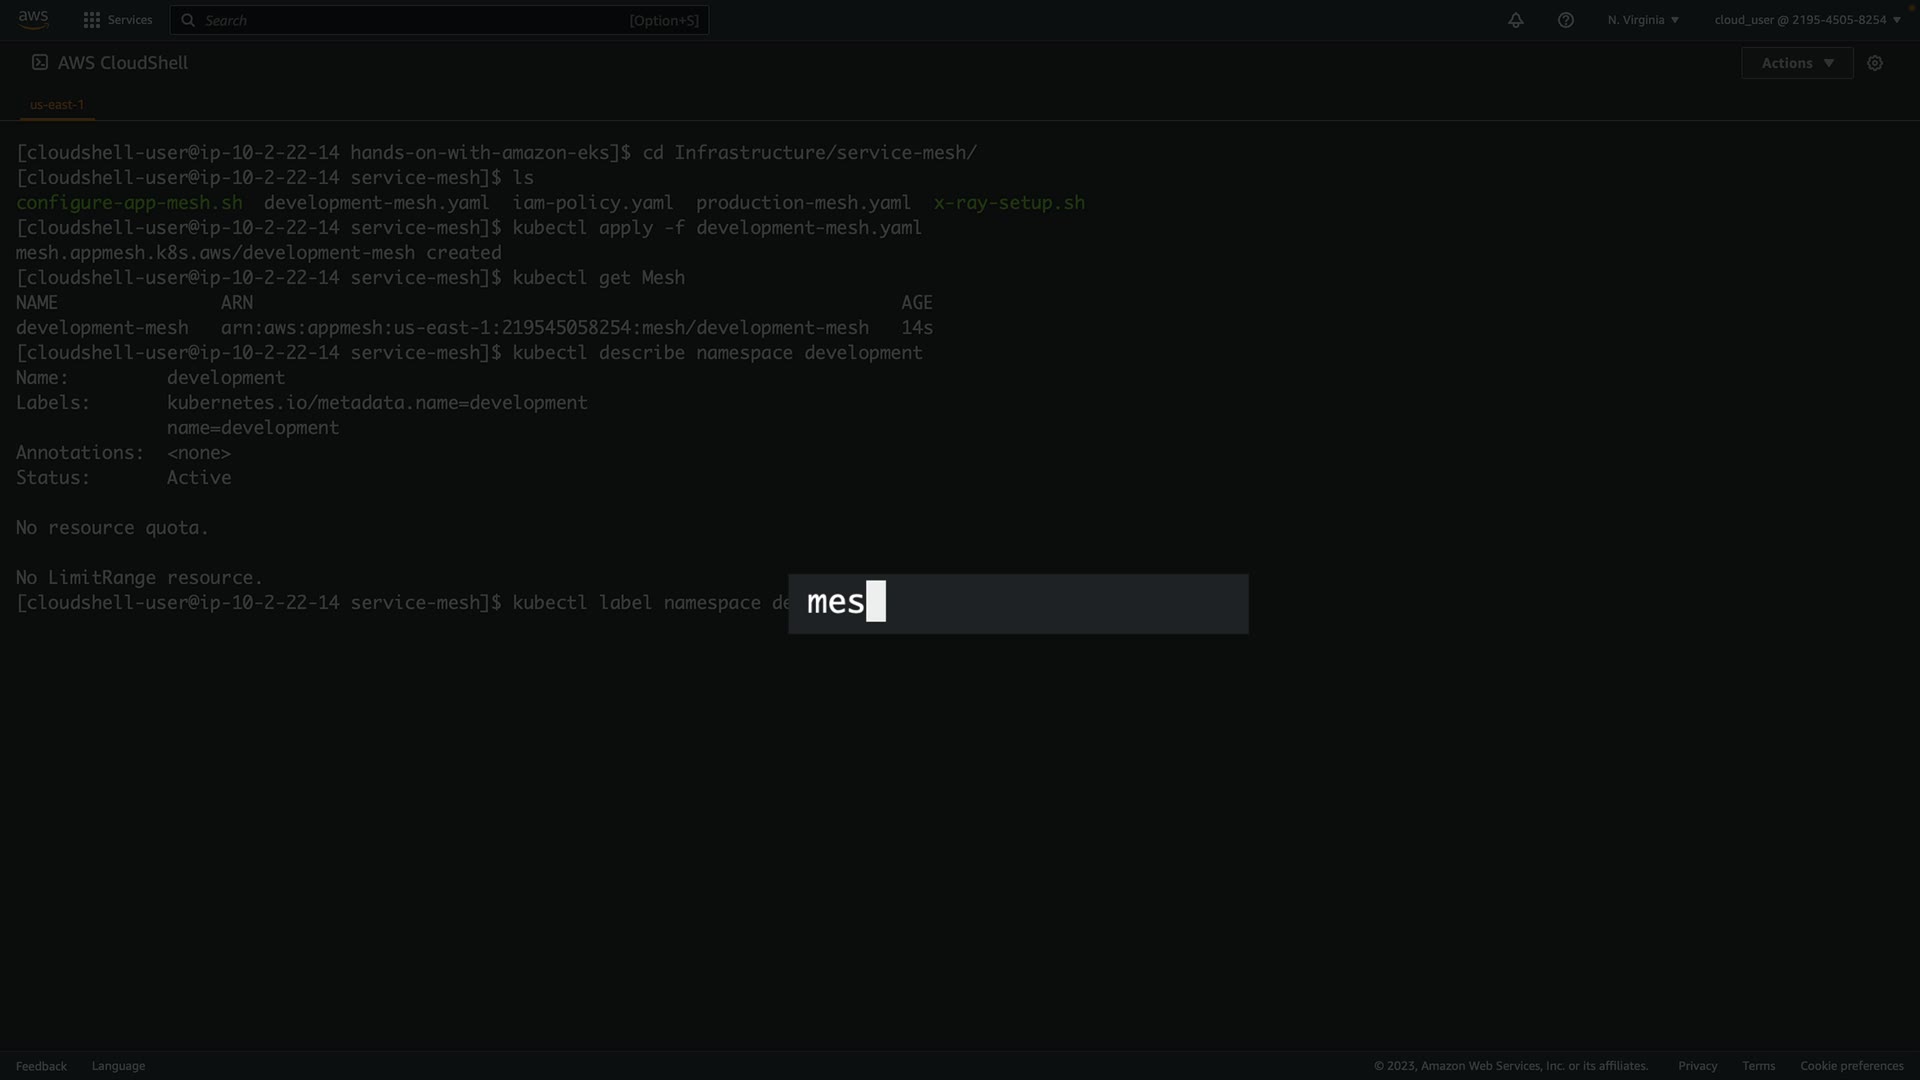Viewport: 1920px width, 1080px height.
Task: Open Cookie preferences link
Action: click(x=1851, y=1066)
